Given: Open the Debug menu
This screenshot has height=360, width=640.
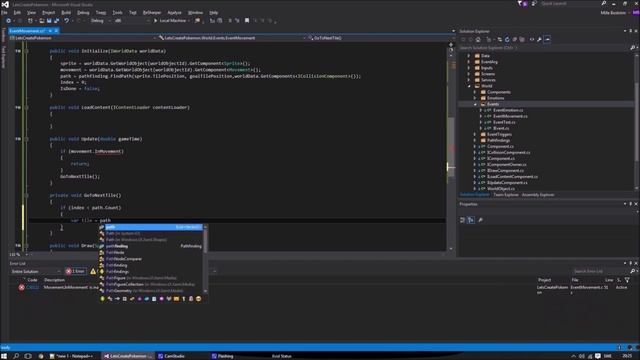Looking at the screenshot, I should tap(83, 13).
